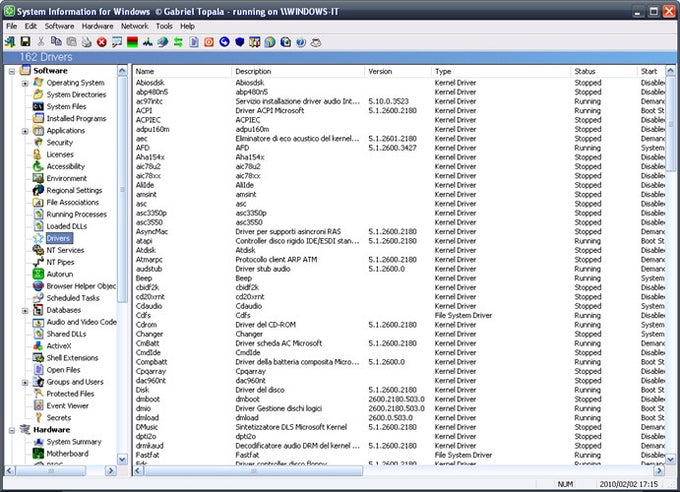Select the Fastfat driver row
680x492 pixels.
tap(399, 455)
